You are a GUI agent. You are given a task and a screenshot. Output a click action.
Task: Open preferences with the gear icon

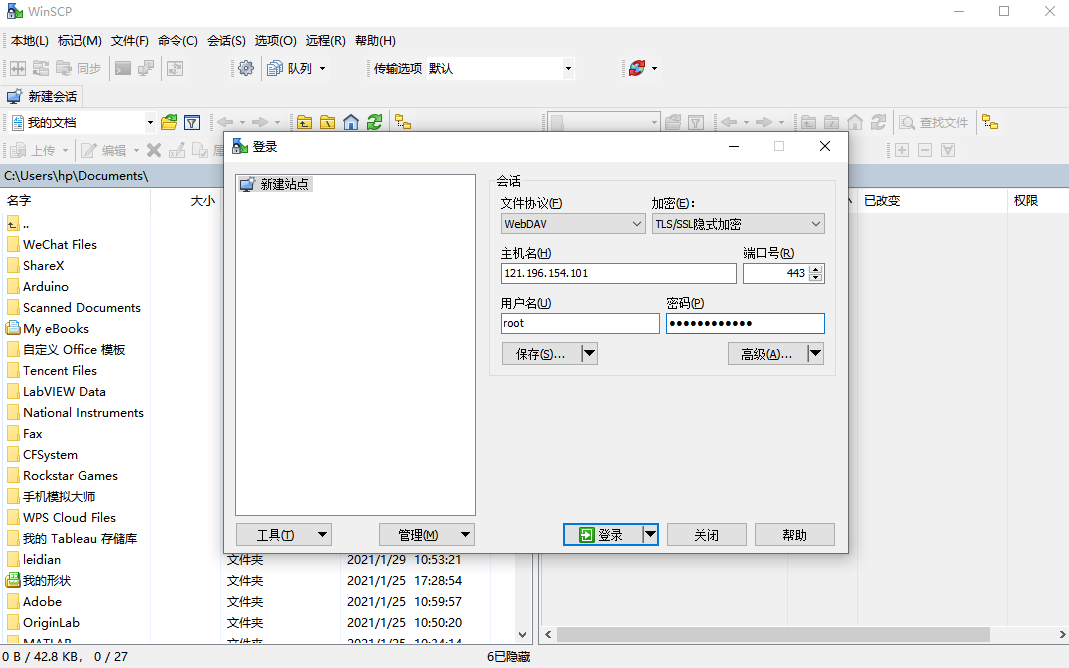[246, 68]
